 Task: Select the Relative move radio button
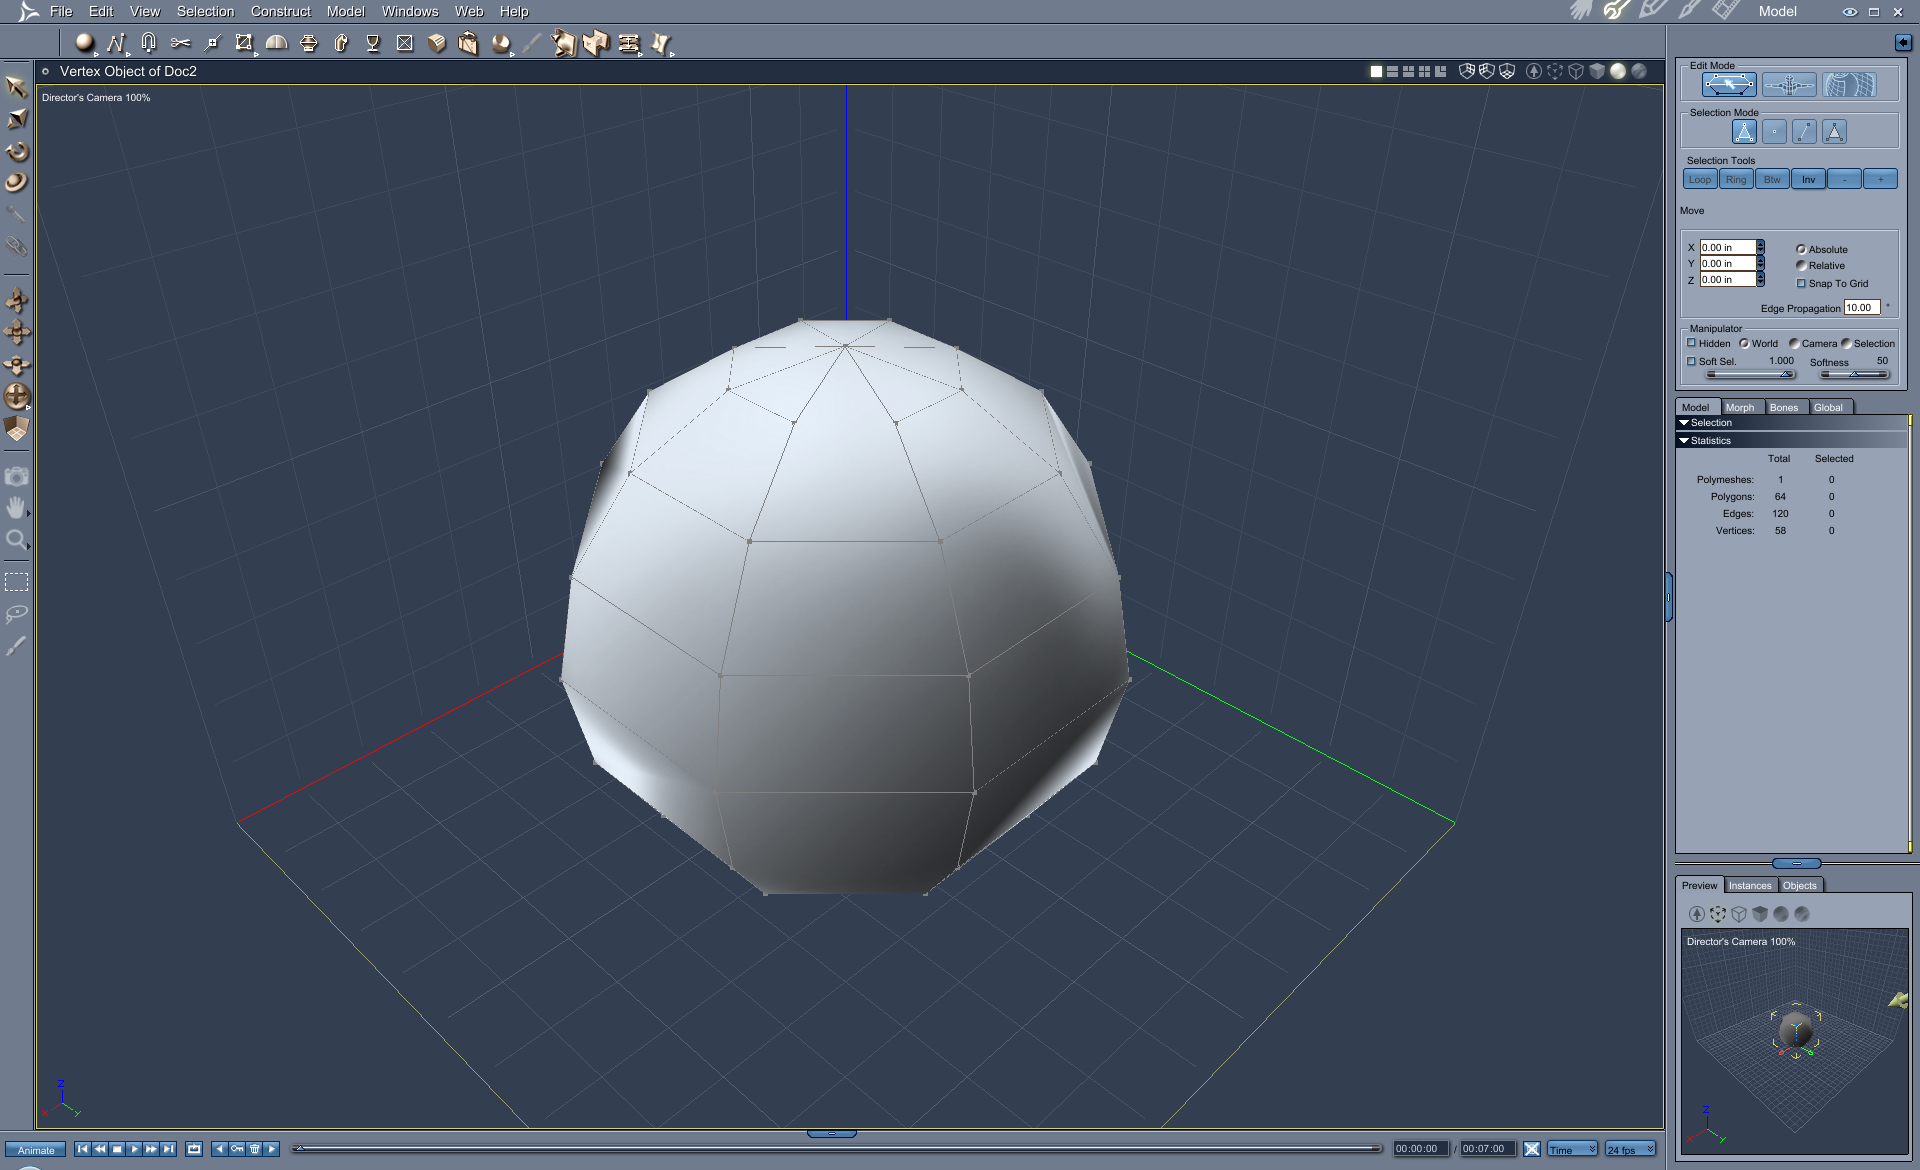tap(1802, 265)
